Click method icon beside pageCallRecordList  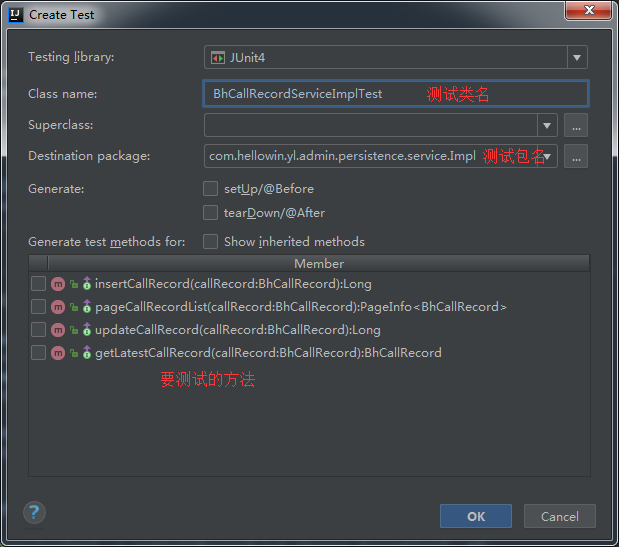[58, 307]
